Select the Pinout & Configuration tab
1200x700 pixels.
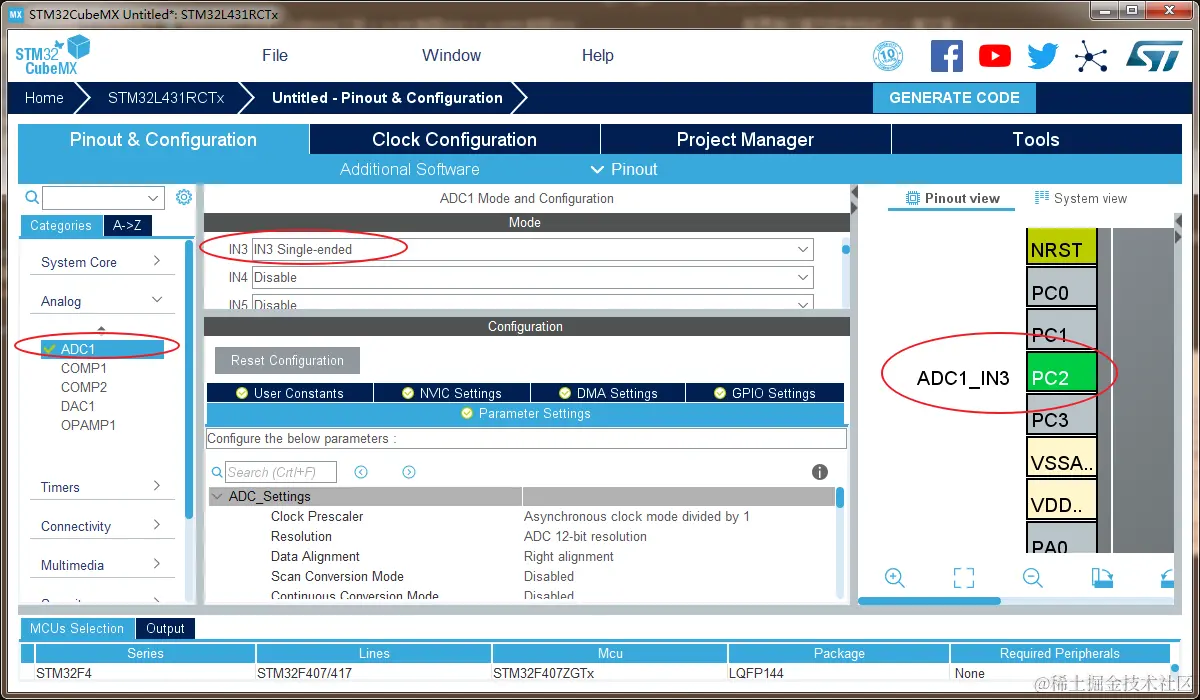163,139
